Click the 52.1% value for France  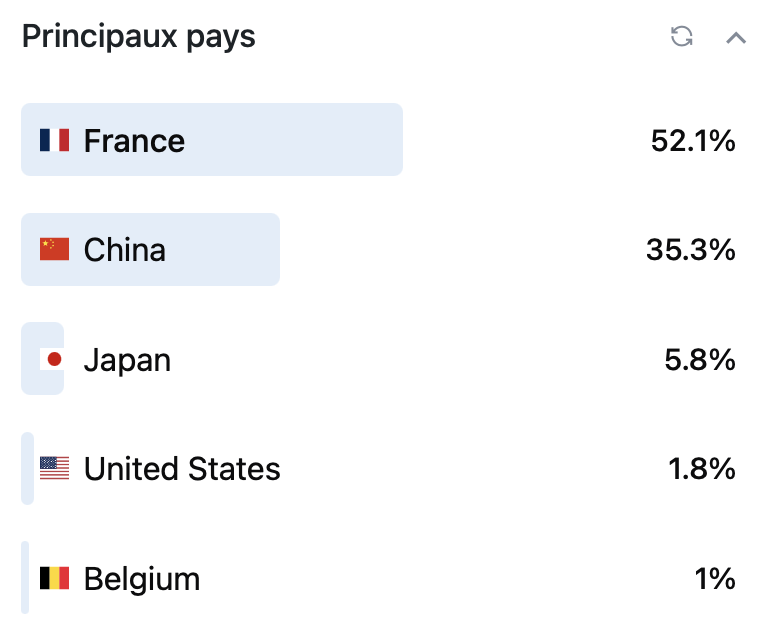click(x=693, y=141)
